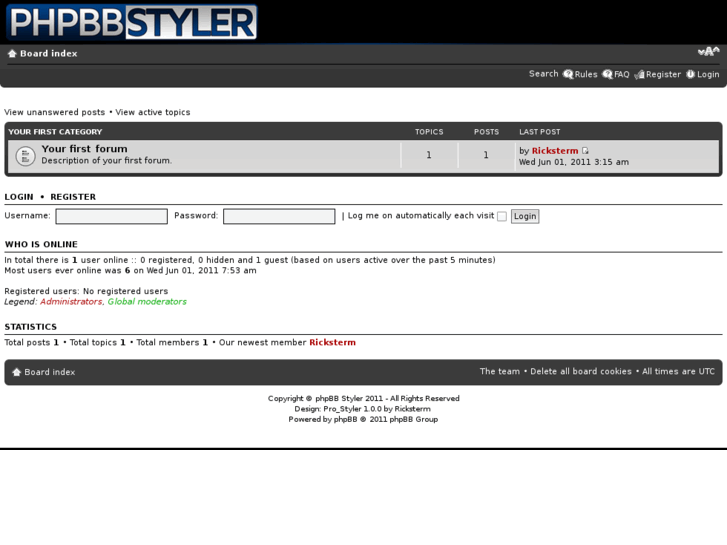View unanswered posts
The height and width of the screenshot is (545, 727).
[x=55, y=112]
